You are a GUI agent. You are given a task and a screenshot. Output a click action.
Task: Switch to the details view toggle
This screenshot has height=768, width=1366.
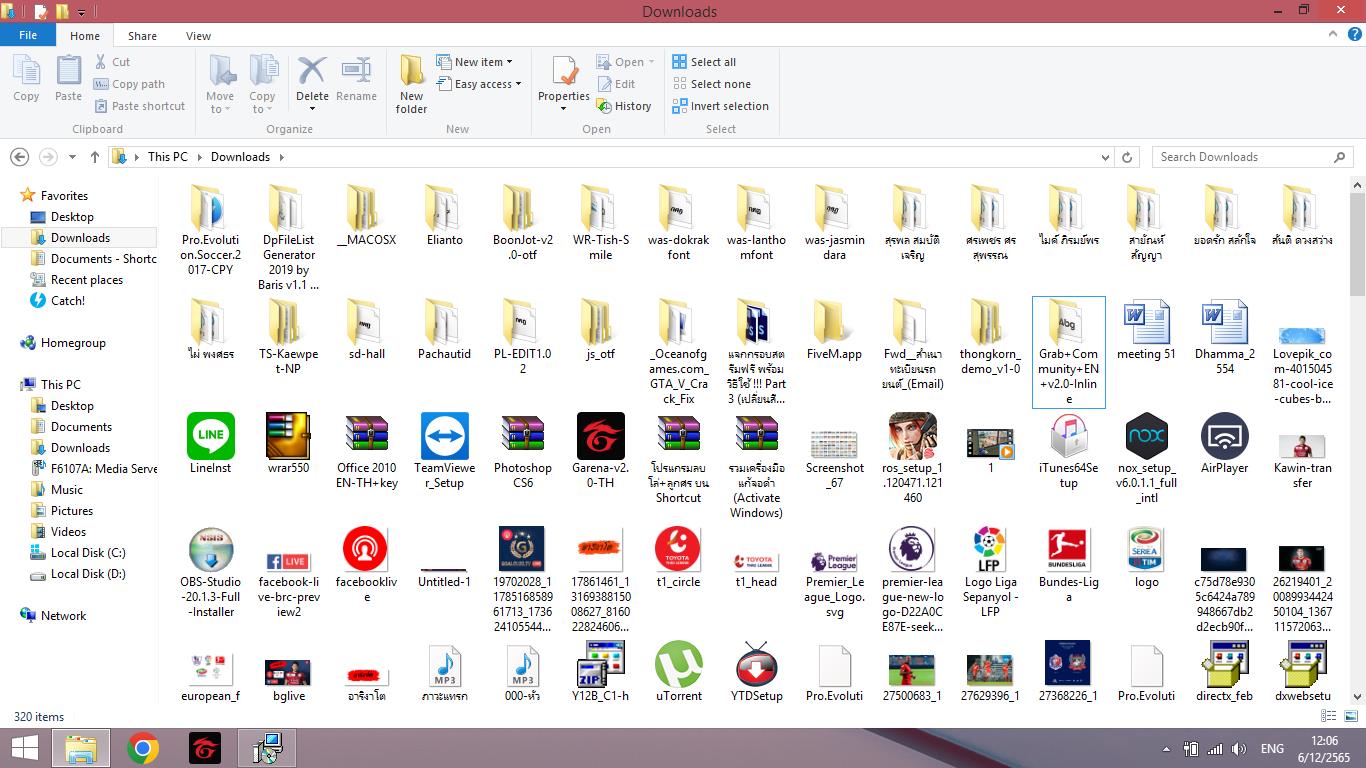[1329, 716]
